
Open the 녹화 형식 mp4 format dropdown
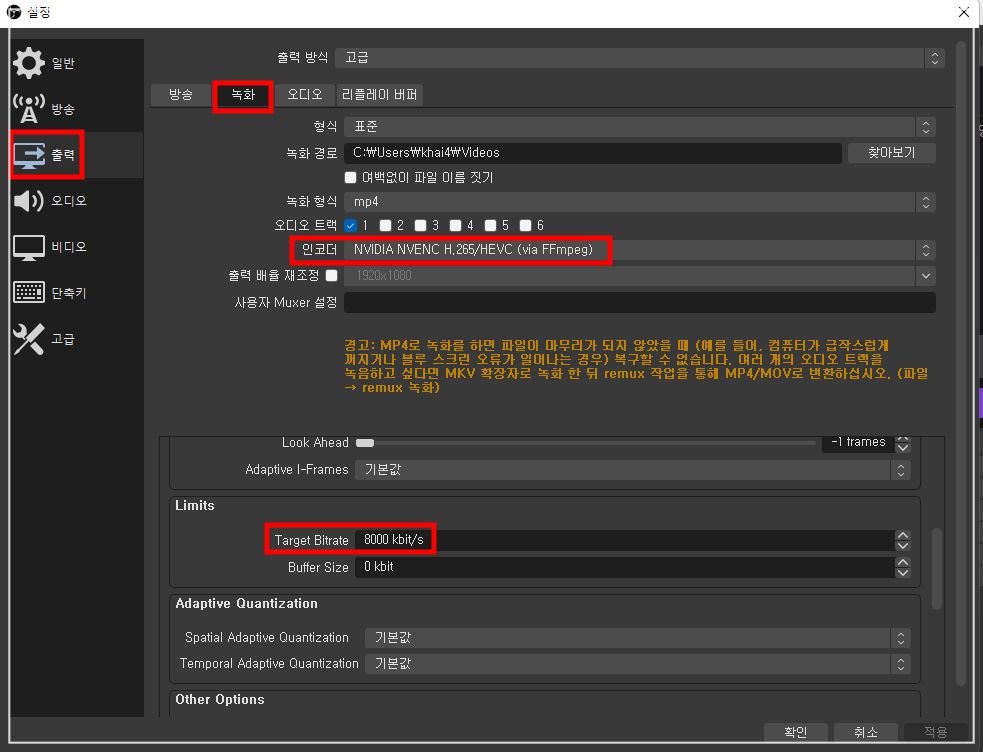click(639, 202)
